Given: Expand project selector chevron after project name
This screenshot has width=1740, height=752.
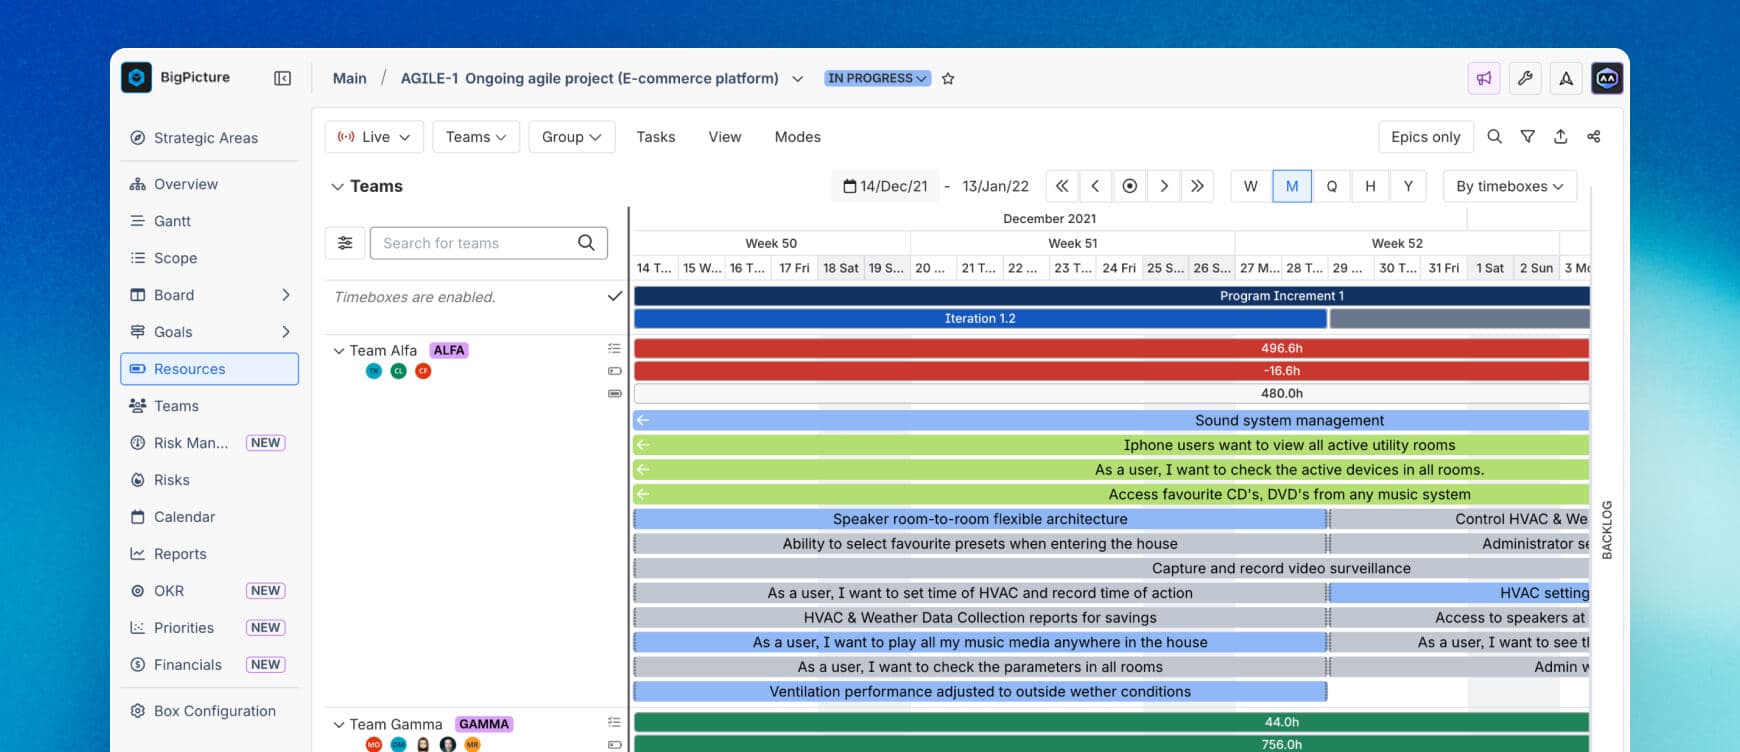Looking at the screenshot, I should pyautogui.click(x=797, y=78).
